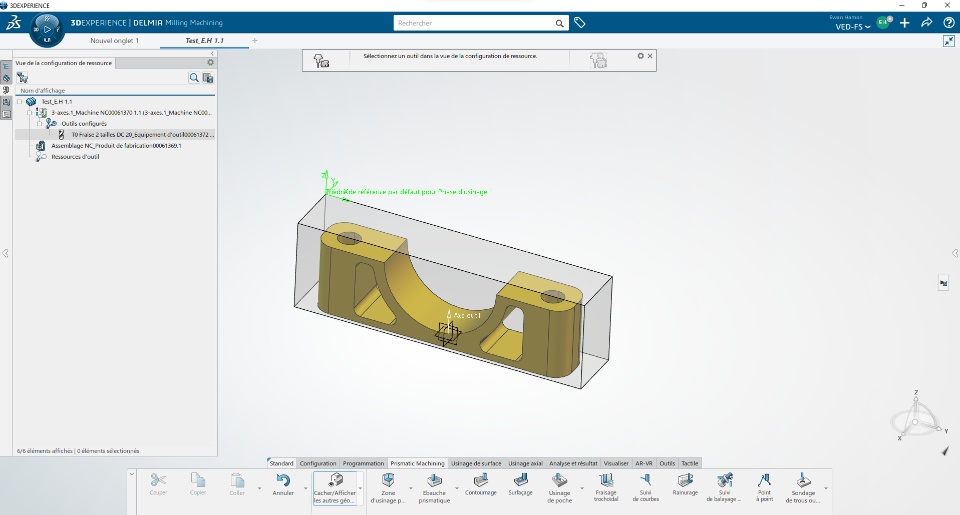Viewport: 960px width, 515px height.
Task: Switch to the Programmation tab
Action: [363, 463]
